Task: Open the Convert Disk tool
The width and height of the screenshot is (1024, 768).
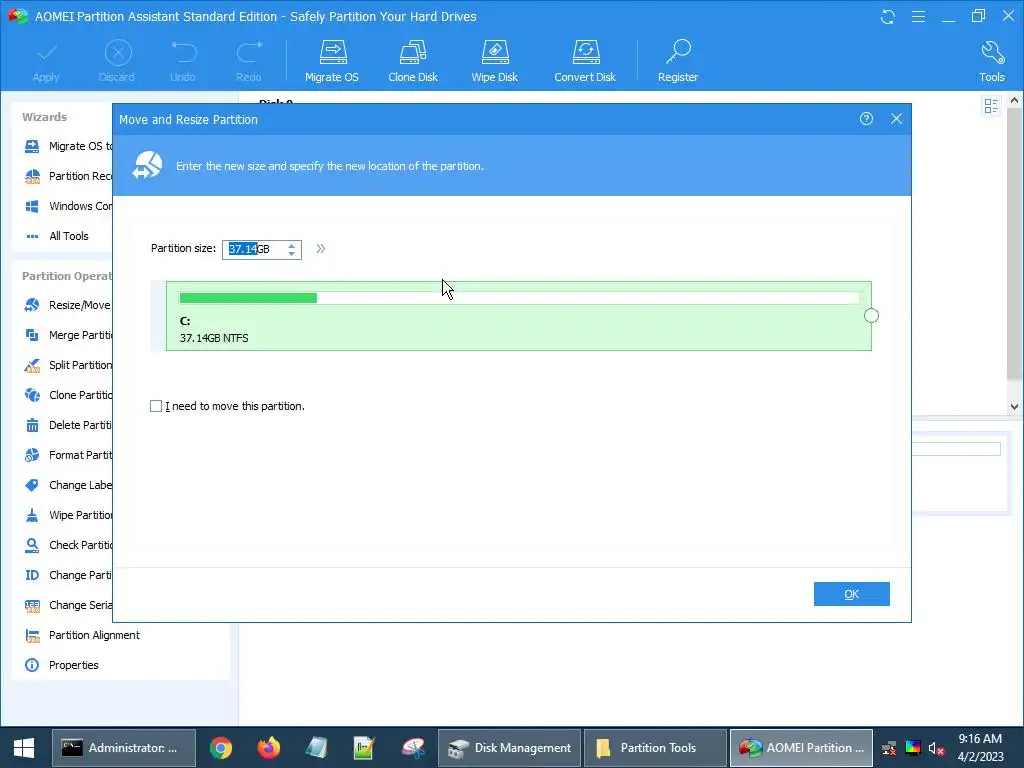Action: [x=585, y=61]
